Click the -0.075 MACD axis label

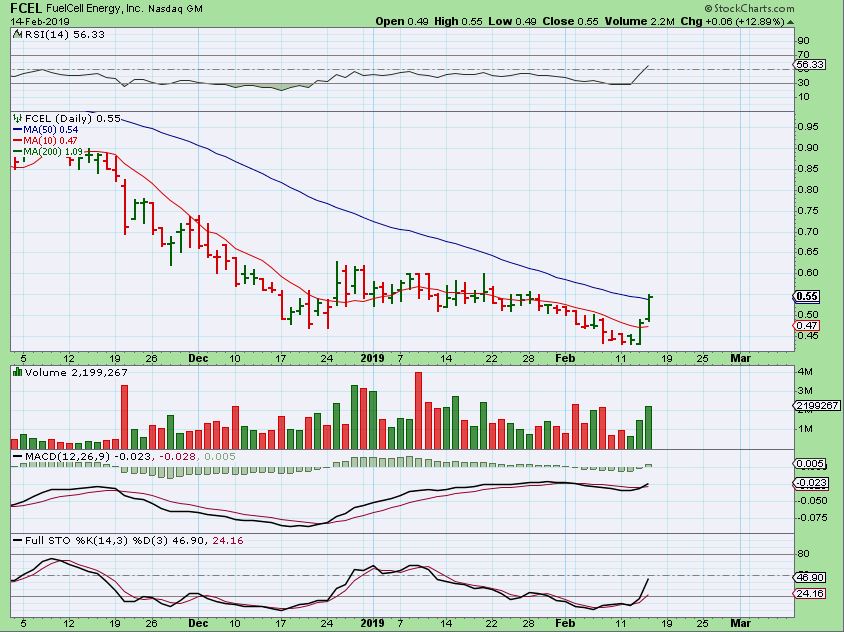812,517
